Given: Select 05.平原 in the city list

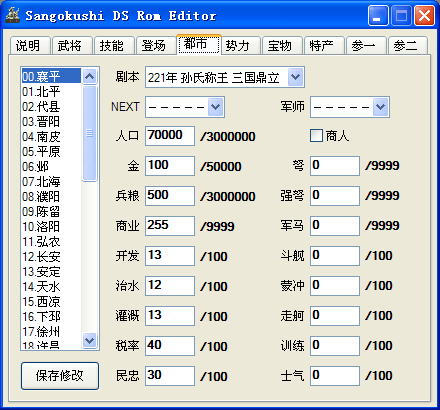Looking at the screenshot, I should click(51, 151).
